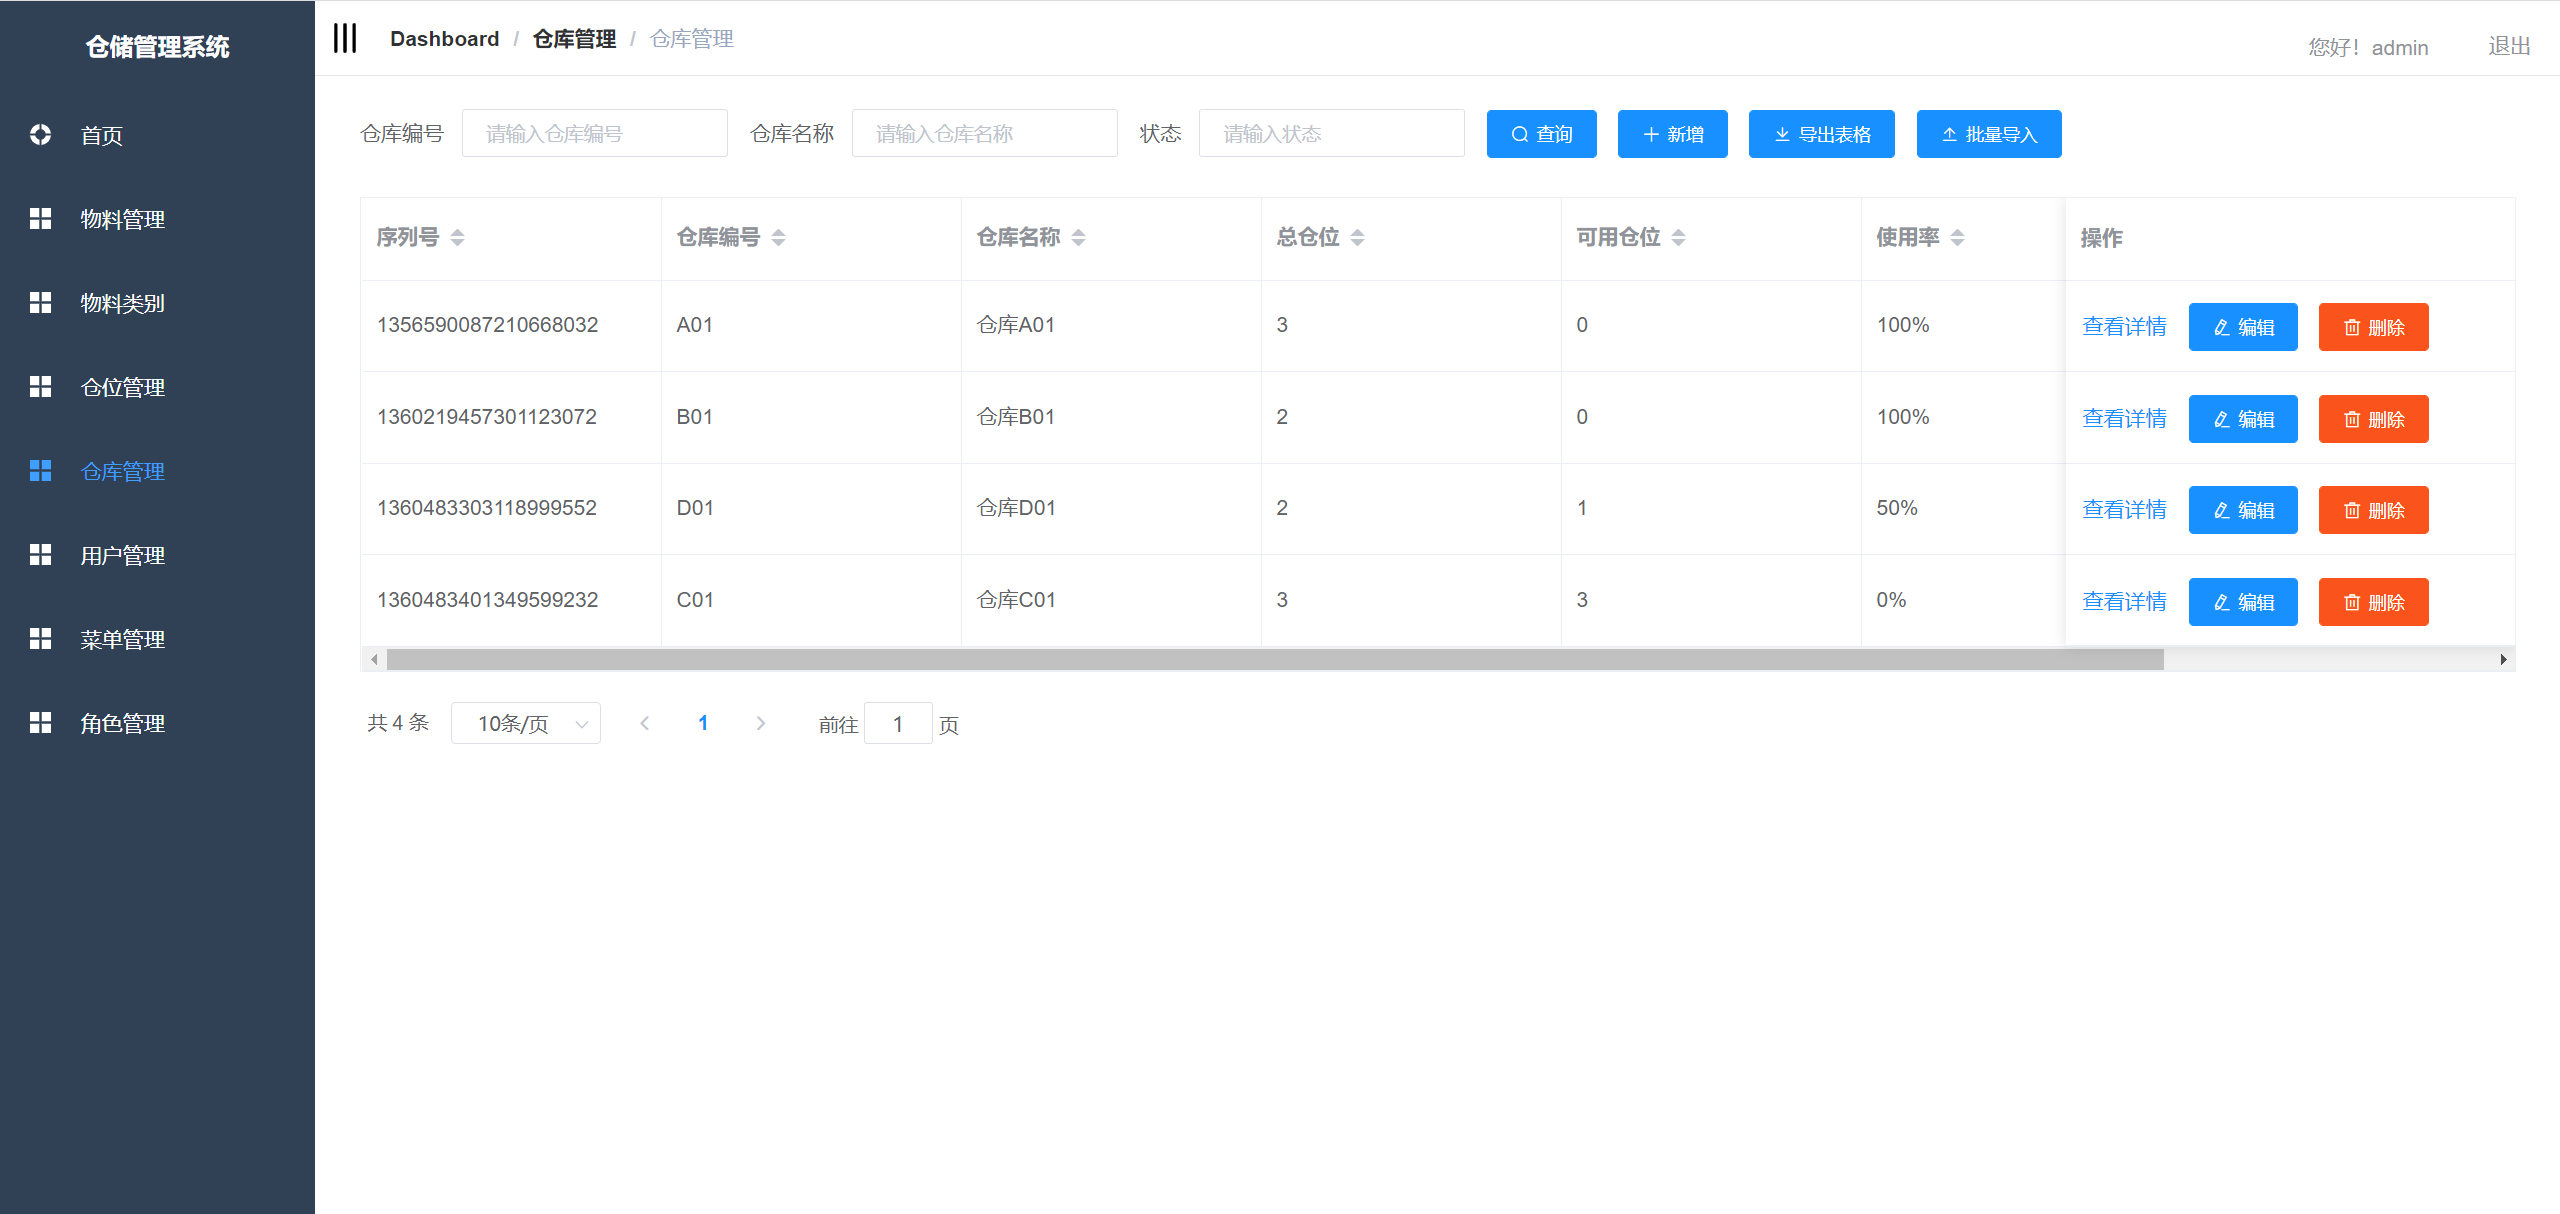The image size is (2560, 1214).
Task: Click the grid icon beside 仓位管理
Action: pyautogui.click(x=41, y=386)
